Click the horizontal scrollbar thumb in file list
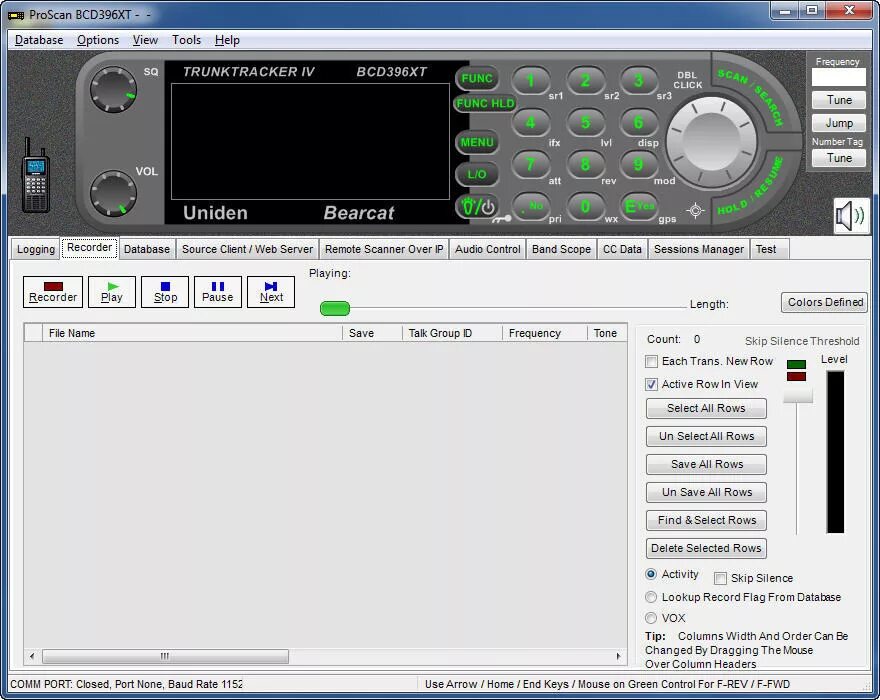This screenshot has height=700, width=880. pos(166,656)
